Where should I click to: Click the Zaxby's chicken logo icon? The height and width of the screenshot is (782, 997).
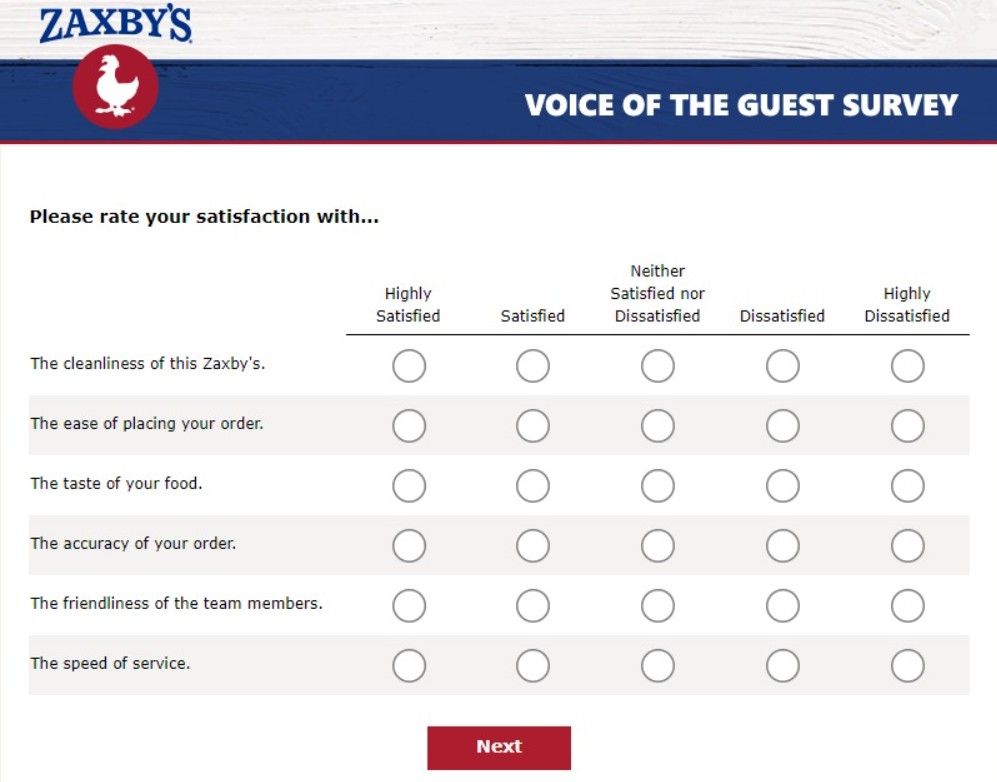(115, 86)
